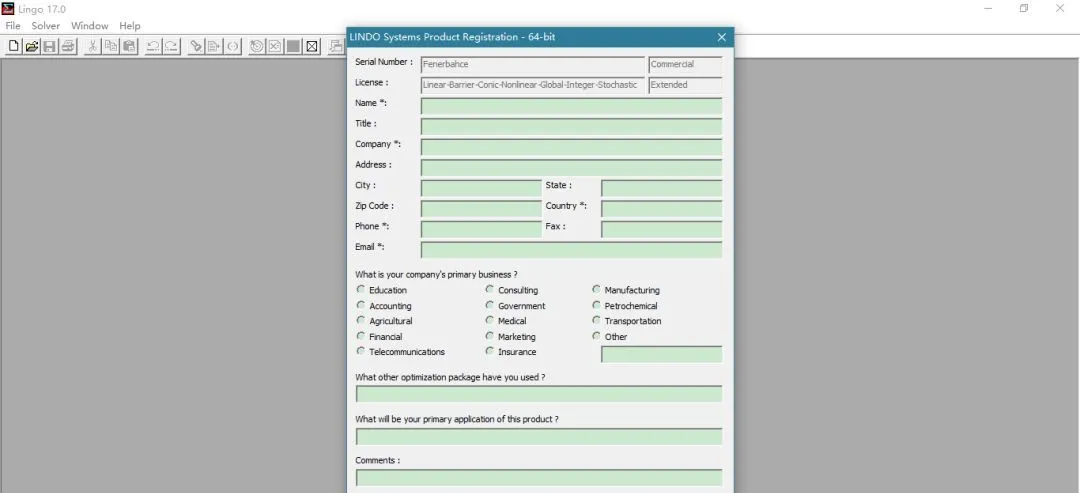The width and height of the screenshot is (1080, 493).
Task: Pick the Marketing option
Action: pos(490,336)
